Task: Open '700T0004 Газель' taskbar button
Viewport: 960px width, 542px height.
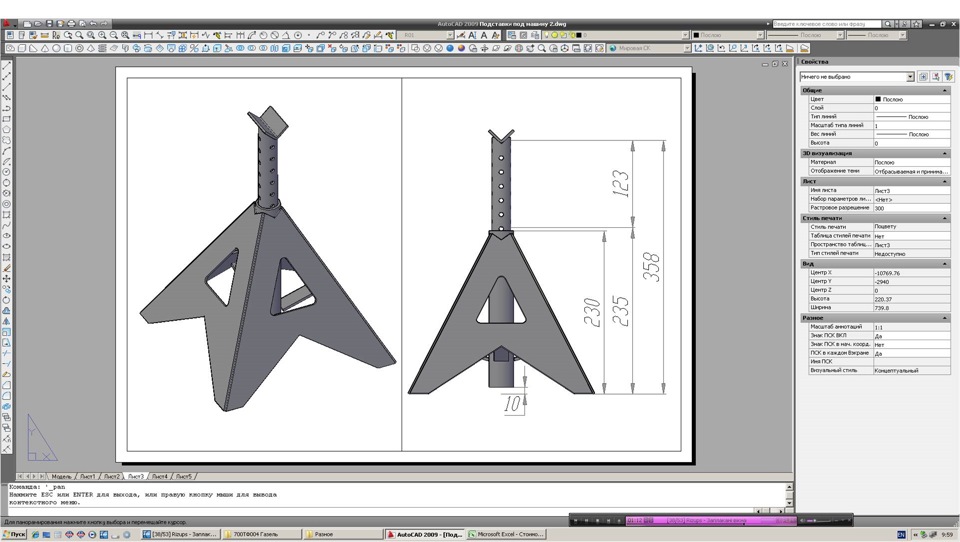Action: click(261, 534)
